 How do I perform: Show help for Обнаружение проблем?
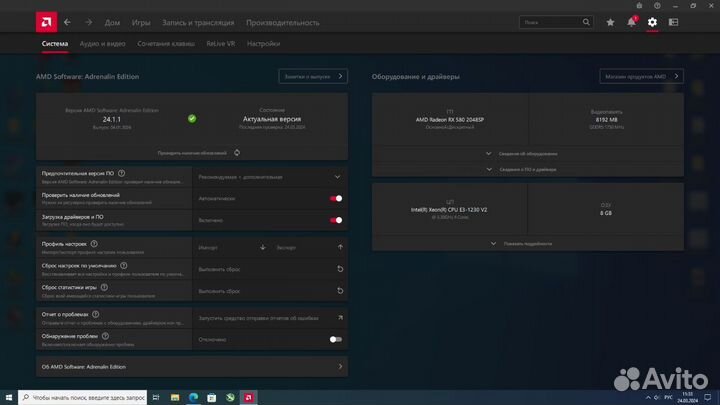pyautogui.click(x=105, y=336)
